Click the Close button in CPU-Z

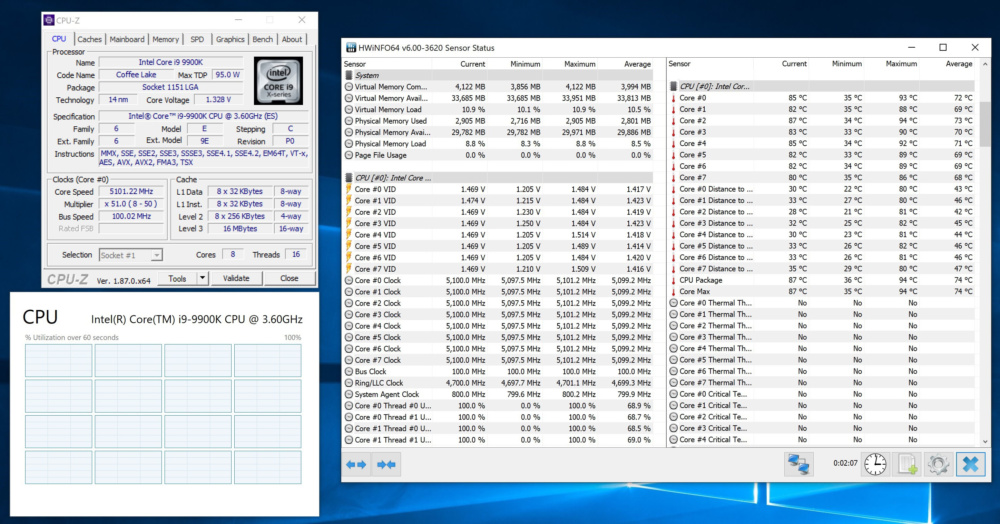point(289,279)
